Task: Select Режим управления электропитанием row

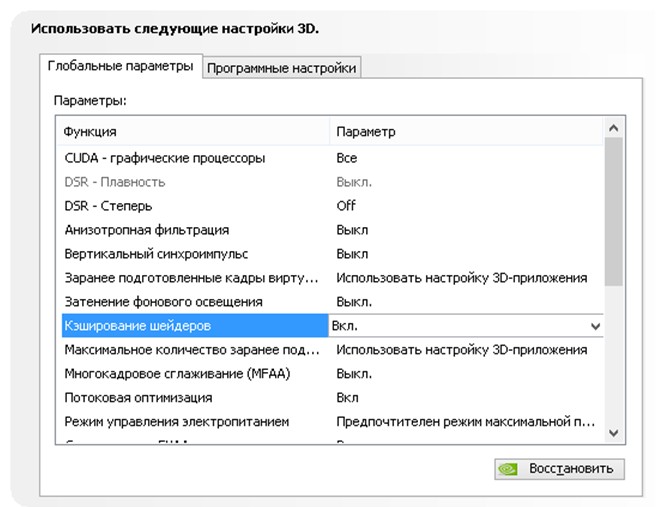Action: coord(176,422)
